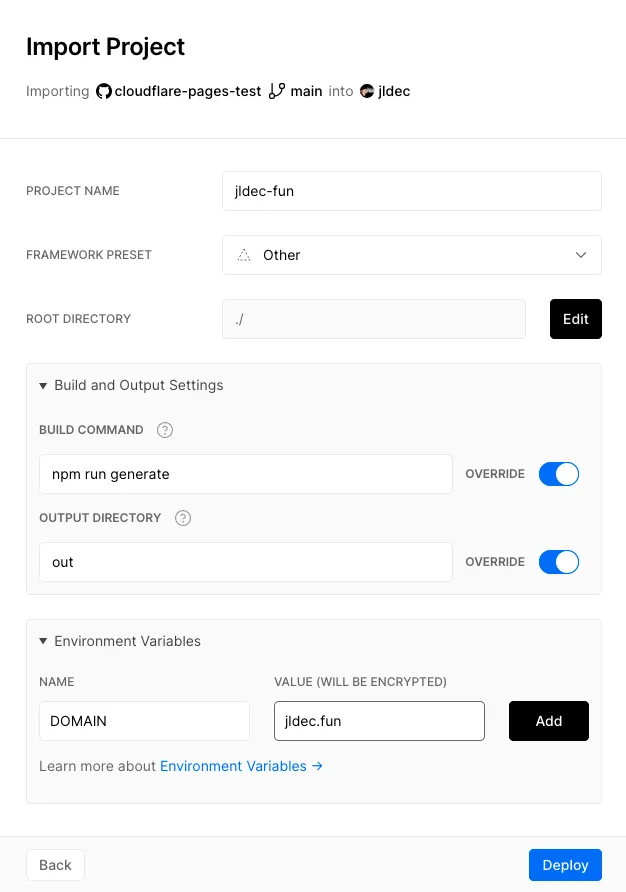Click the Project Name input field
The image size is (626, 892).
pos(411,191)
